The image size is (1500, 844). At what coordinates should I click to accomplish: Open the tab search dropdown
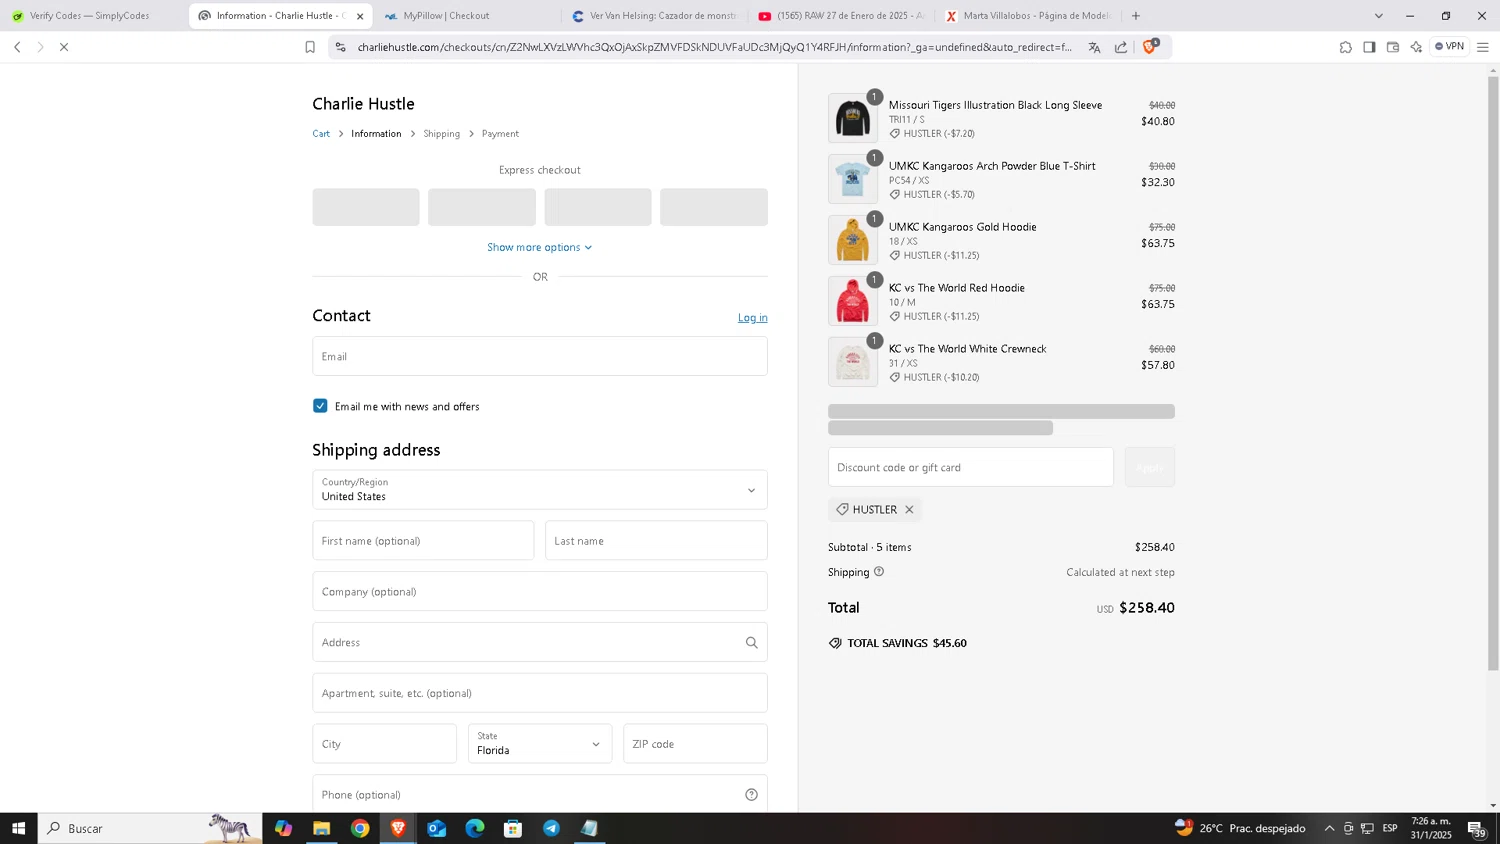1379,16
